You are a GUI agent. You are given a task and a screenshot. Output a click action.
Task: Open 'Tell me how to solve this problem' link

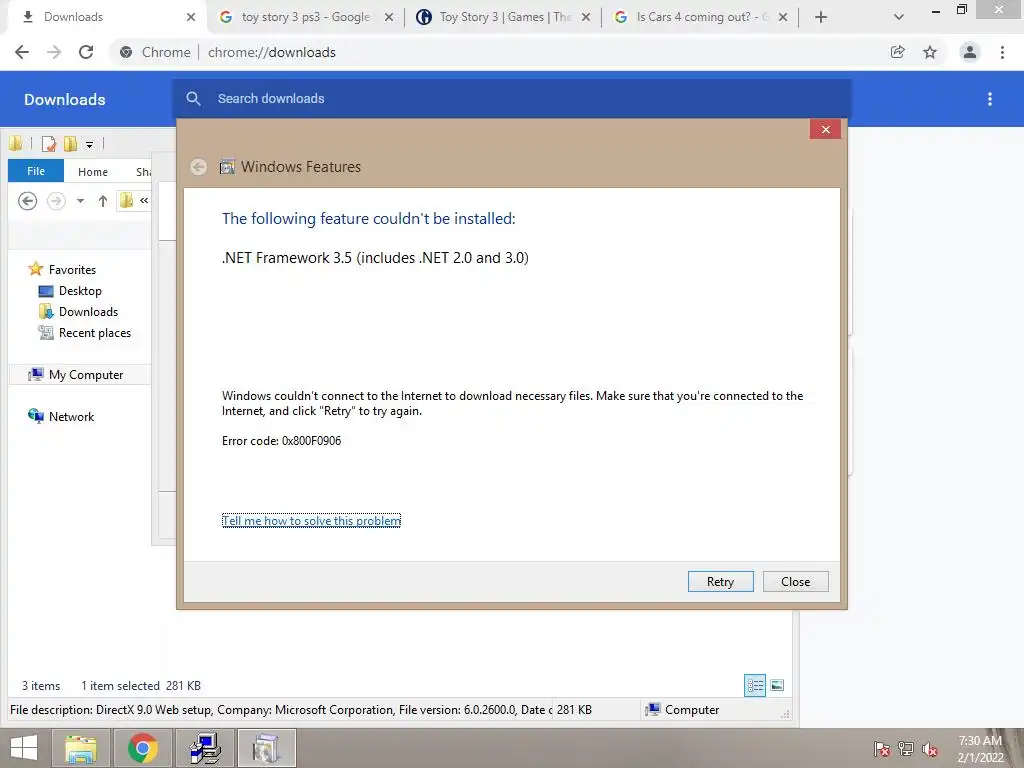click(311, 520)
